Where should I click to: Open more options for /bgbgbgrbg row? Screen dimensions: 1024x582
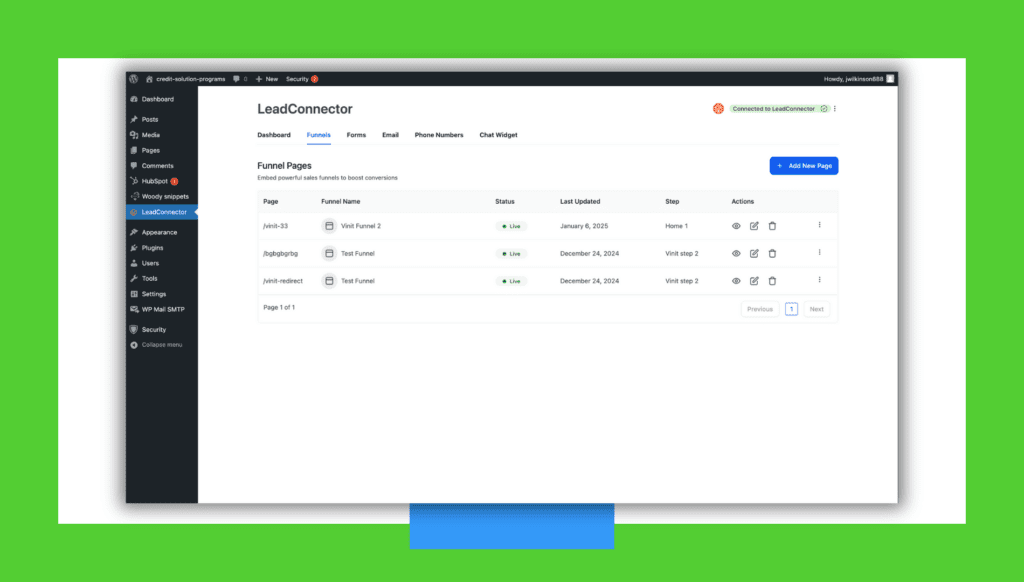[820, 253]
